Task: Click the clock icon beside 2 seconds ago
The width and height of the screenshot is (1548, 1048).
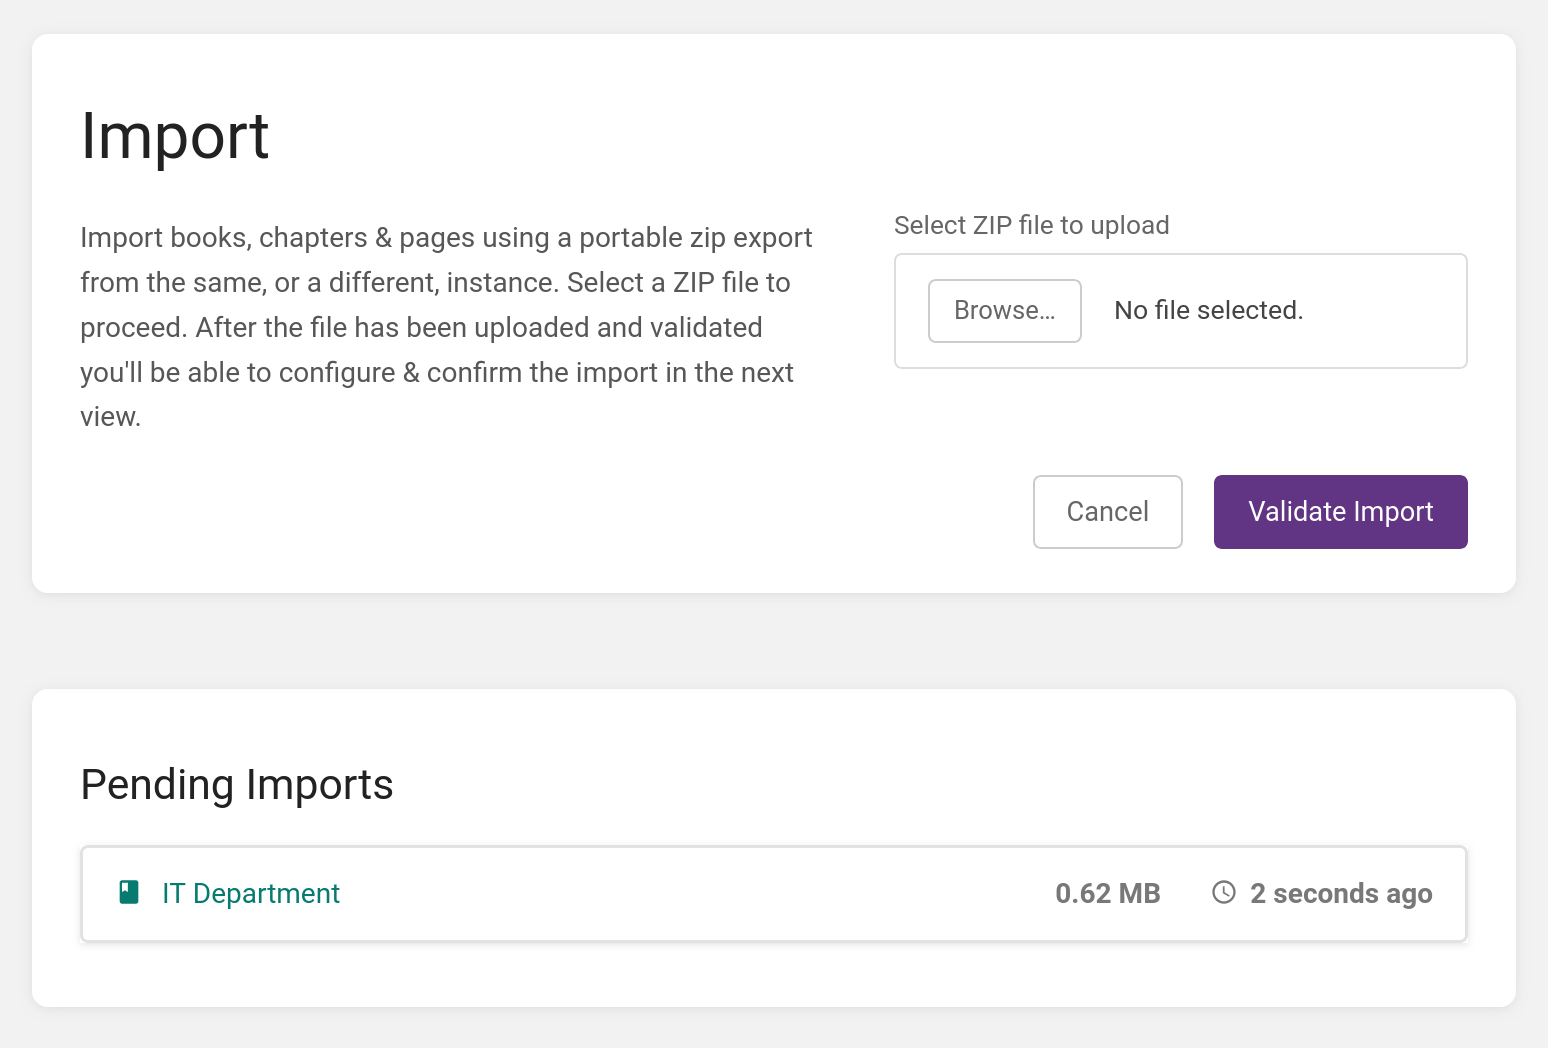Action: (1224, 892)
